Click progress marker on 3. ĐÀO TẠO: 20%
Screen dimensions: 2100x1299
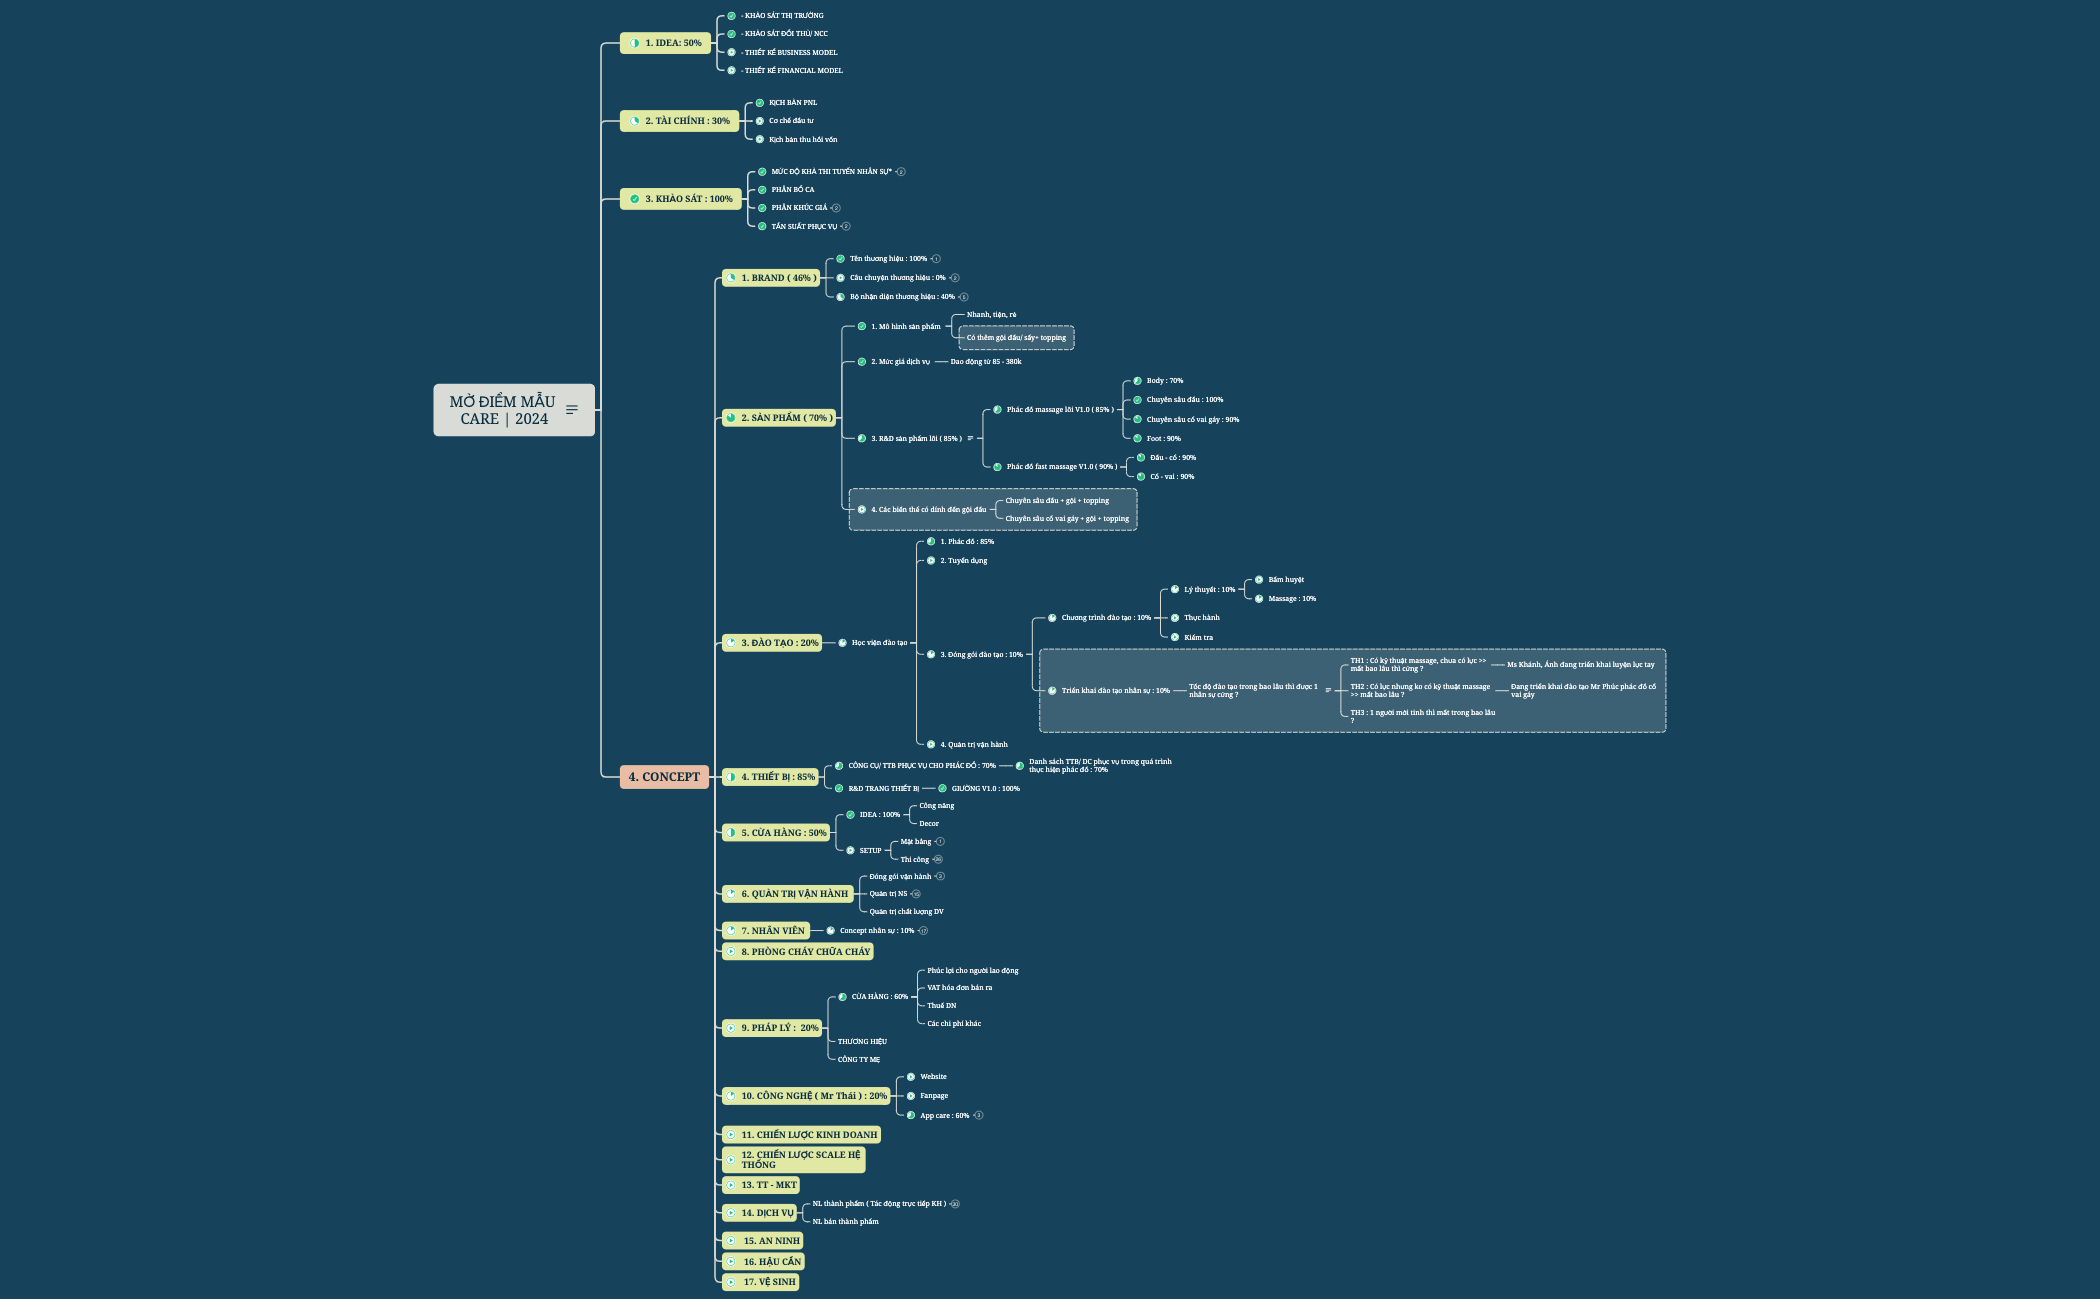point(731,643)
